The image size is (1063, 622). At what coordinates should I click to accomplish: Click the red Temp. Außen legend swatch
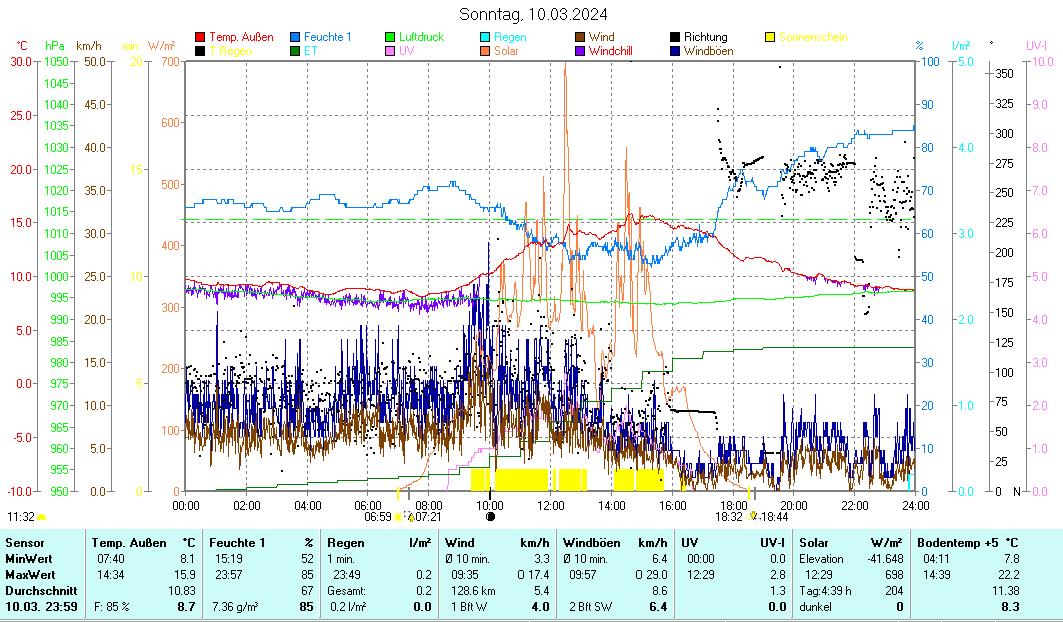200,38
